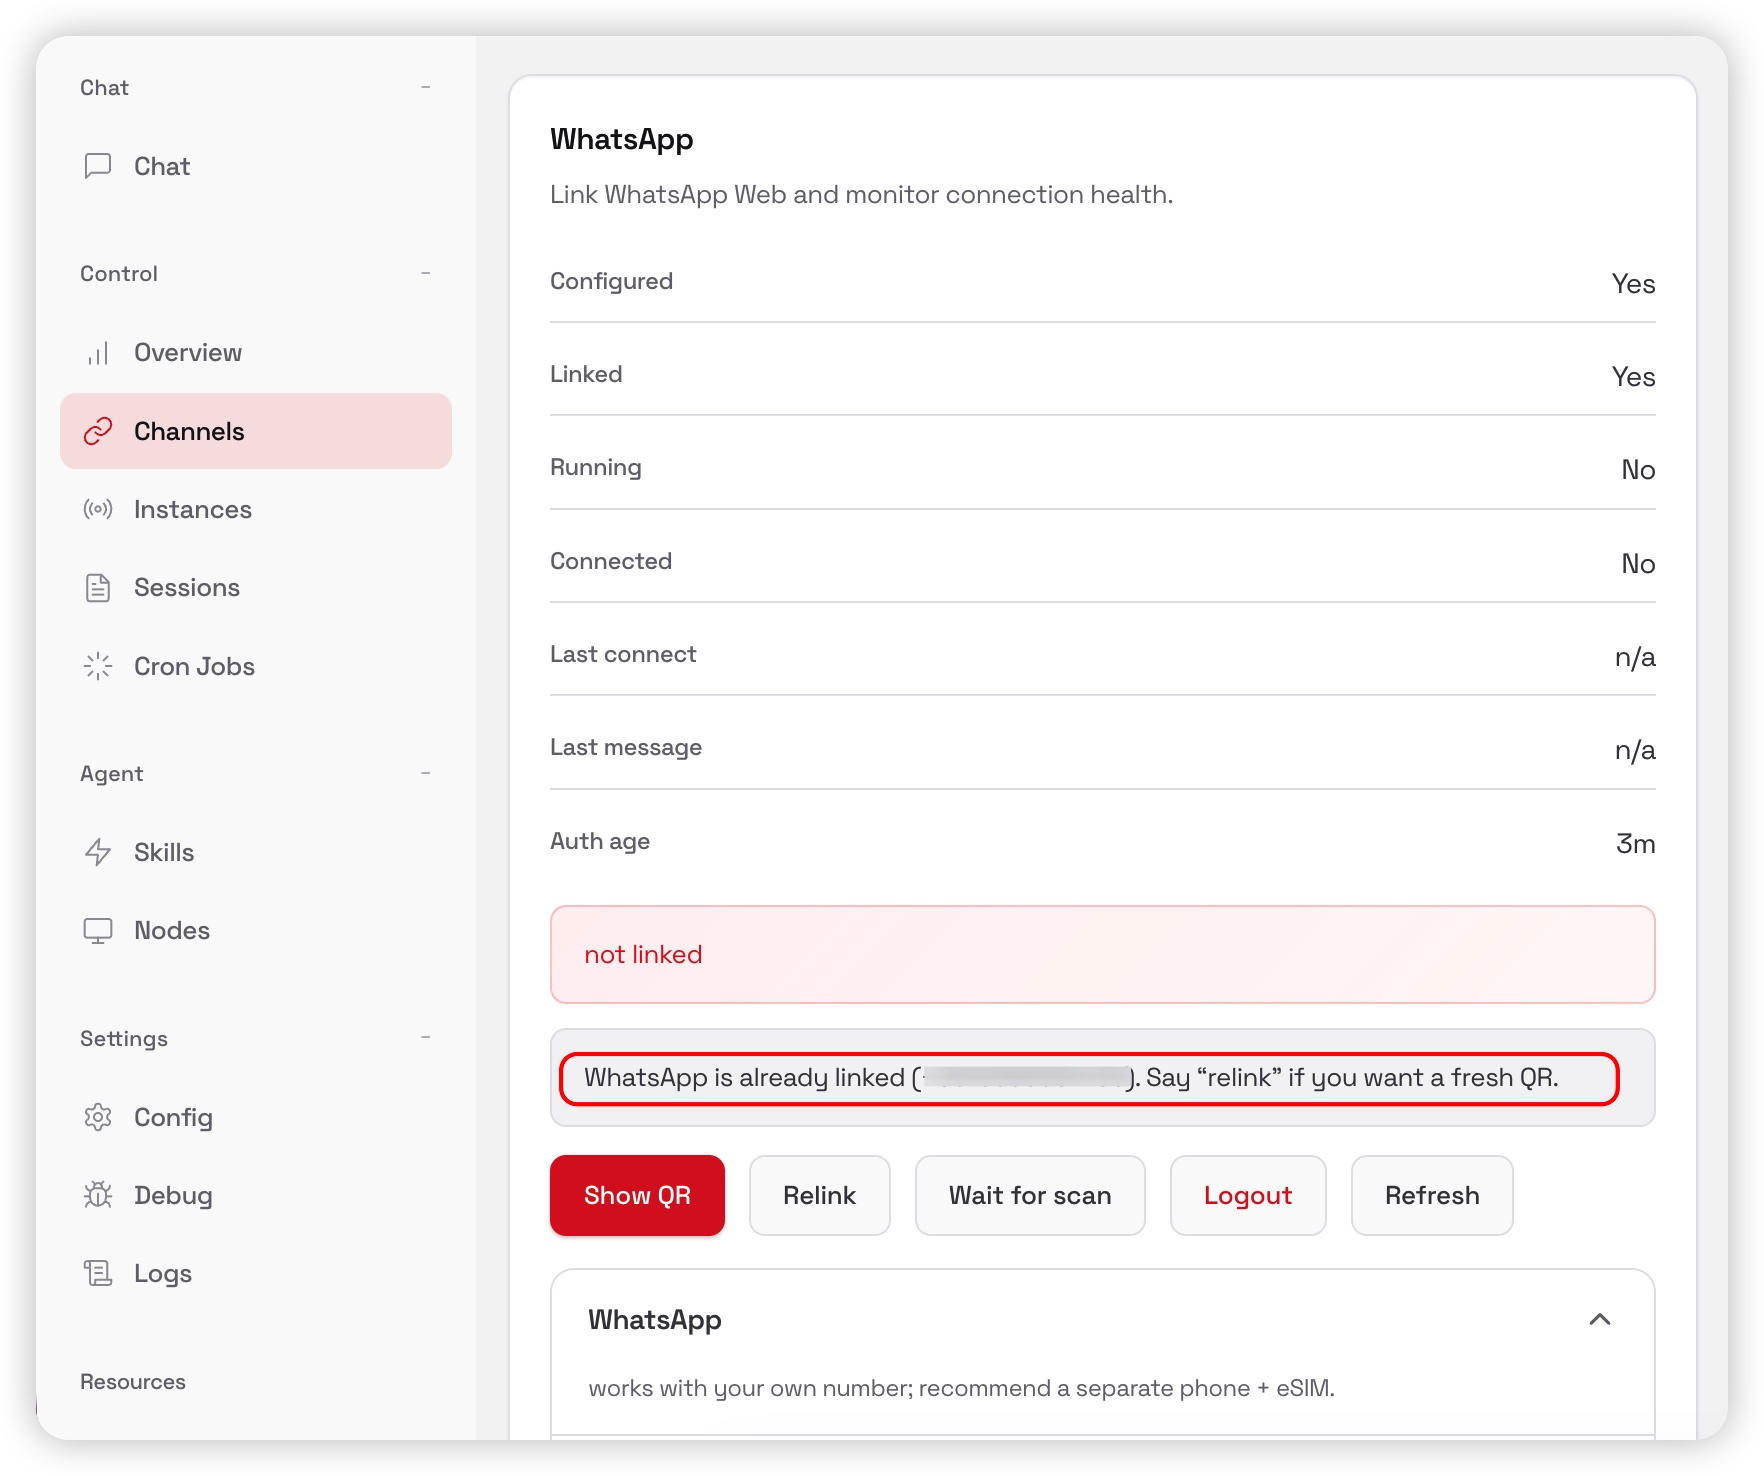
Task: Go to Nodes
Action: tap(256, 931)
